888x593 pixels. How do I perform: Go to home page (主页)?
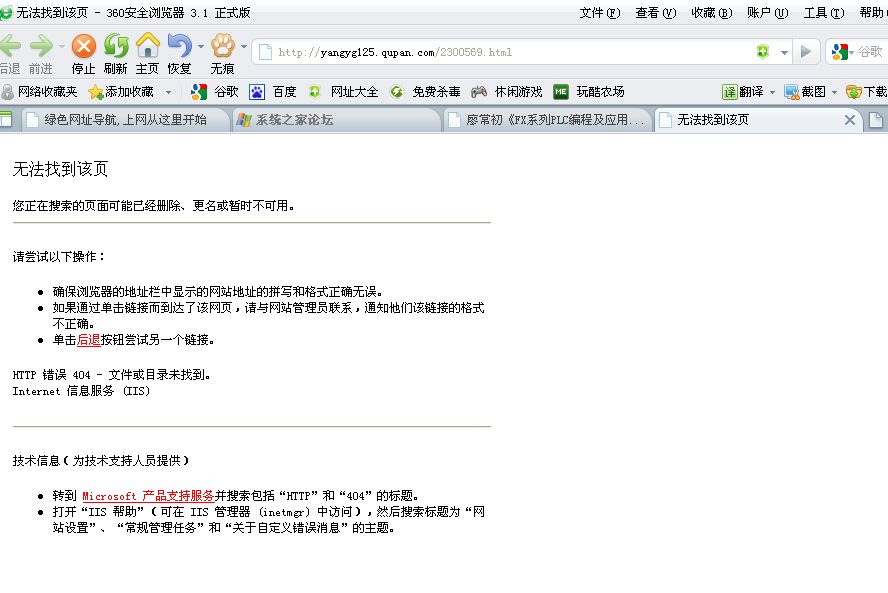148,47
